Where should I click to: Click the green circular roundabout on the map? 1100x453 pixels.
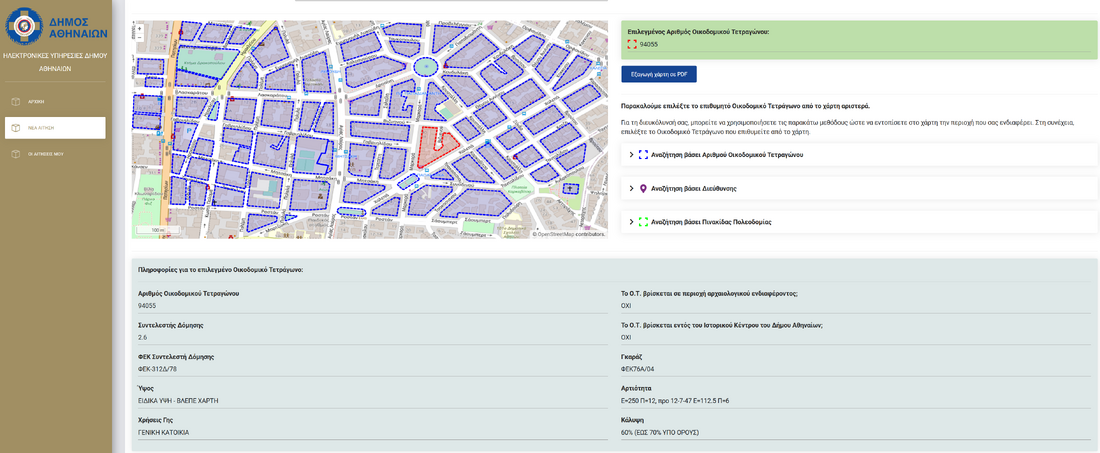pos(427,67)
